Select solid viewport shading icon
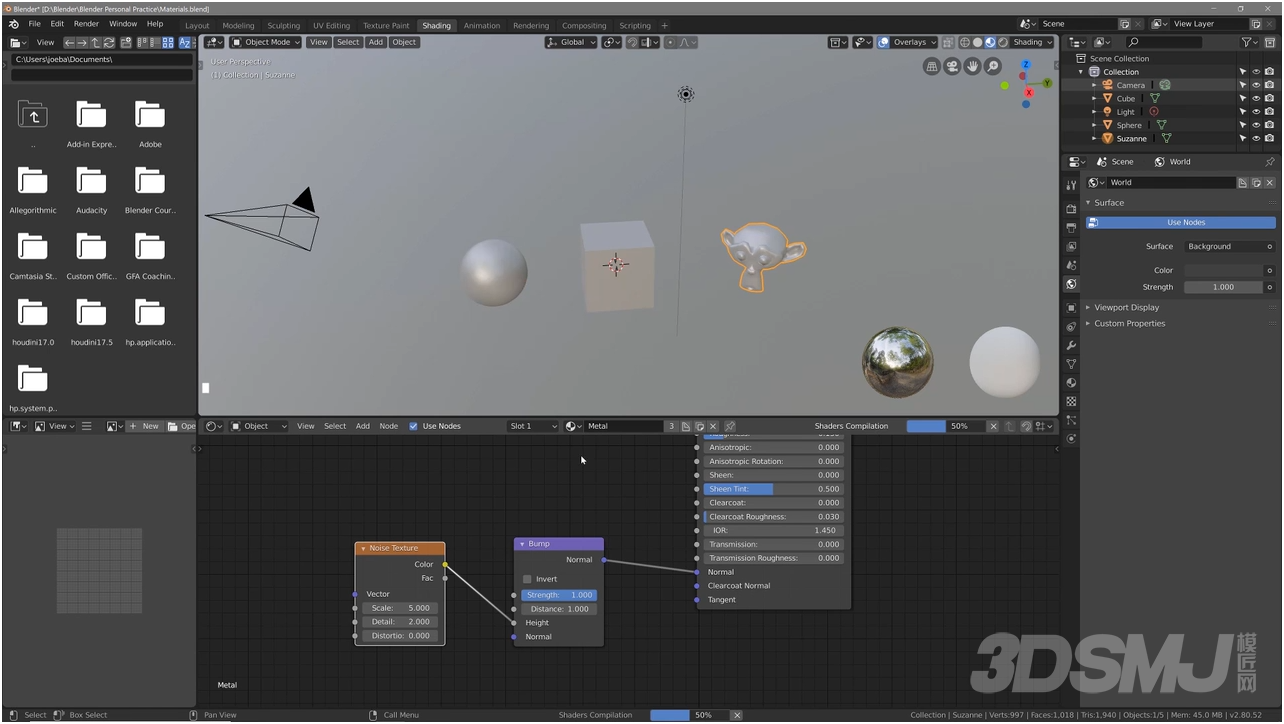Viewport: 1284px width, 724px height. coord(977,42)
